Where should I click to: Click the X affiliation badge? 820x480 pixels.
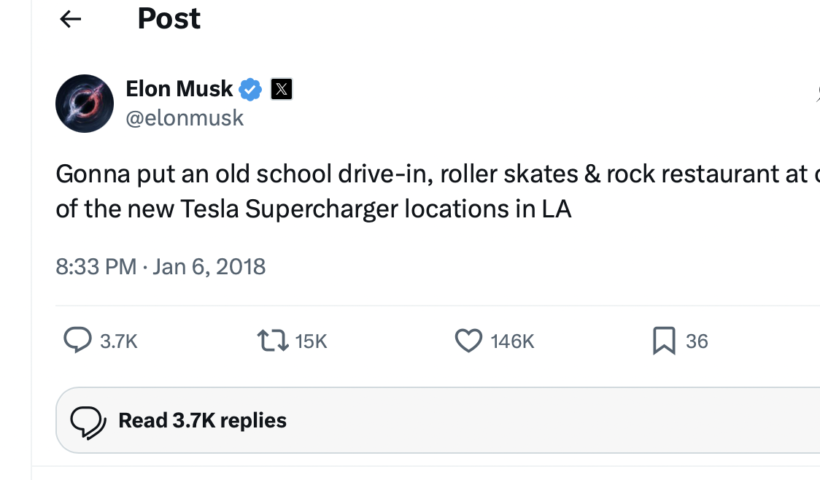tap(282, 89)
